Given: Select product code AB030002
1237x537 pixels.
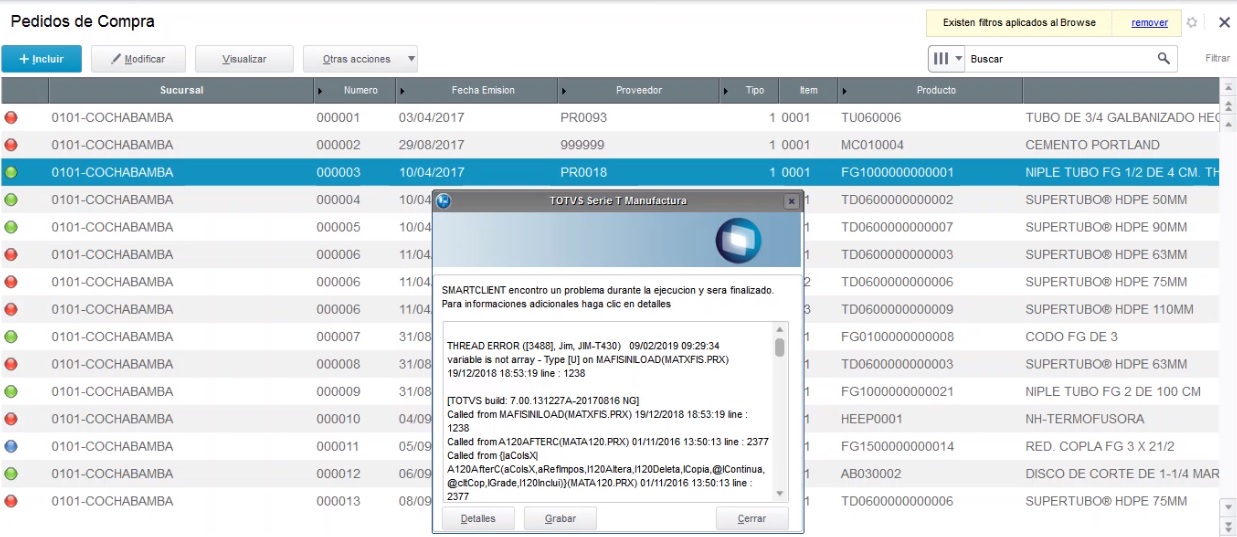Looking at the screenshot, I should tap(872, 473).
